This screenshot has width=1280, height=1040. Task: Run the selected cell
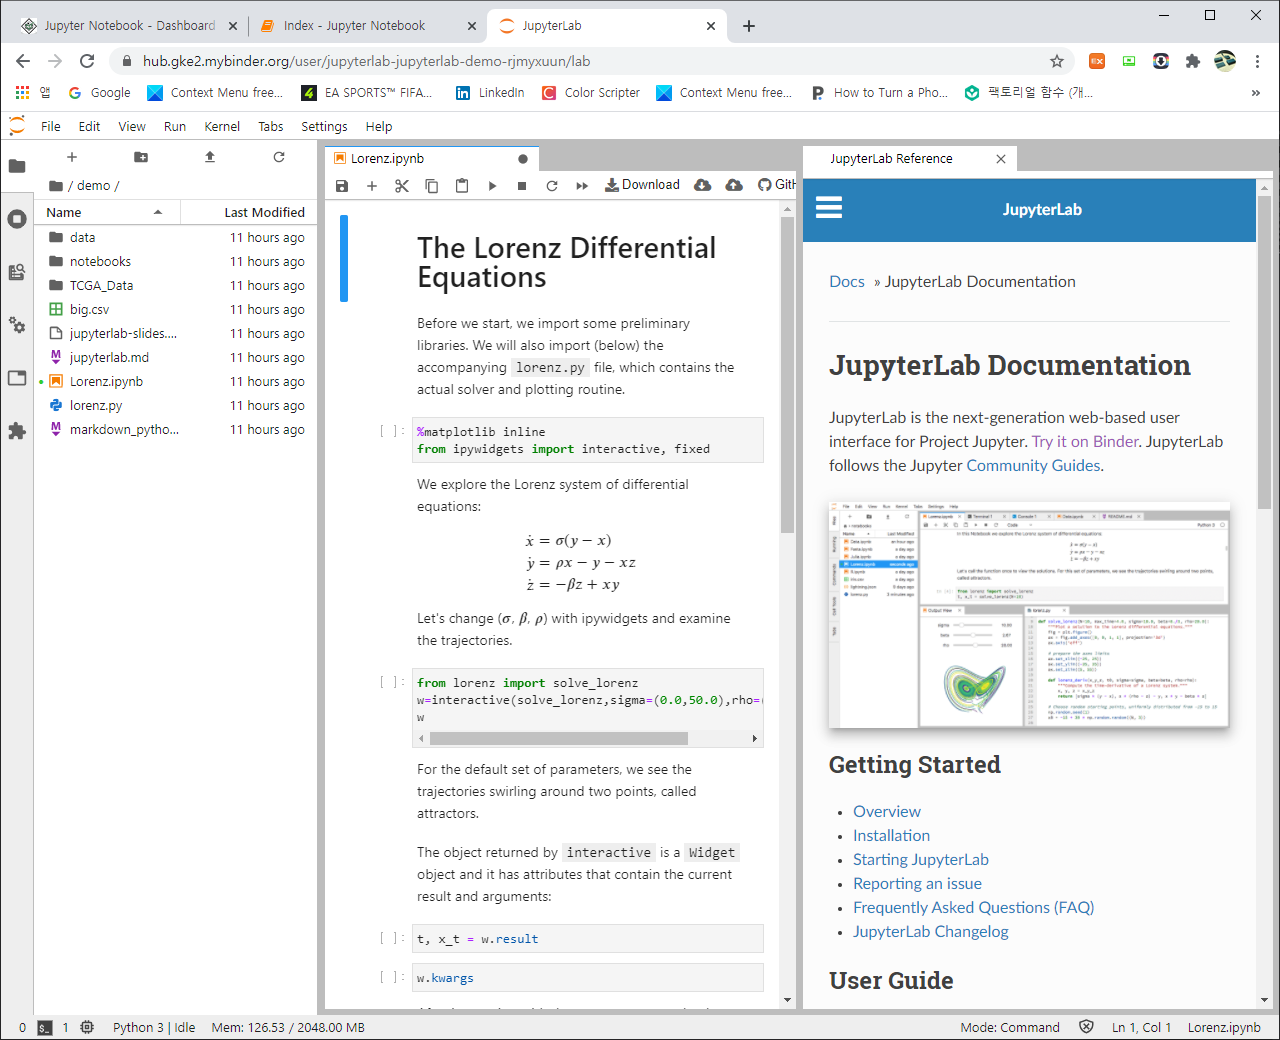(492, 186)
